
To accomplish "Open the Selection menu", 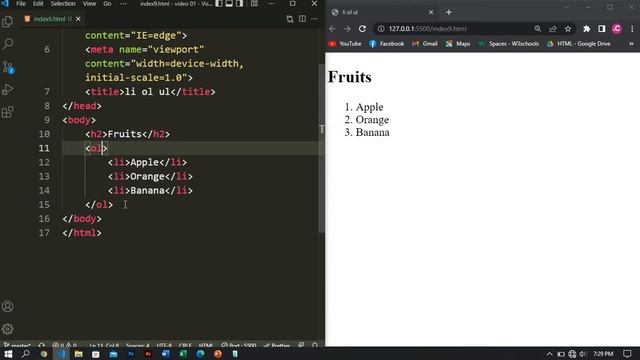I will pos(63,4).
